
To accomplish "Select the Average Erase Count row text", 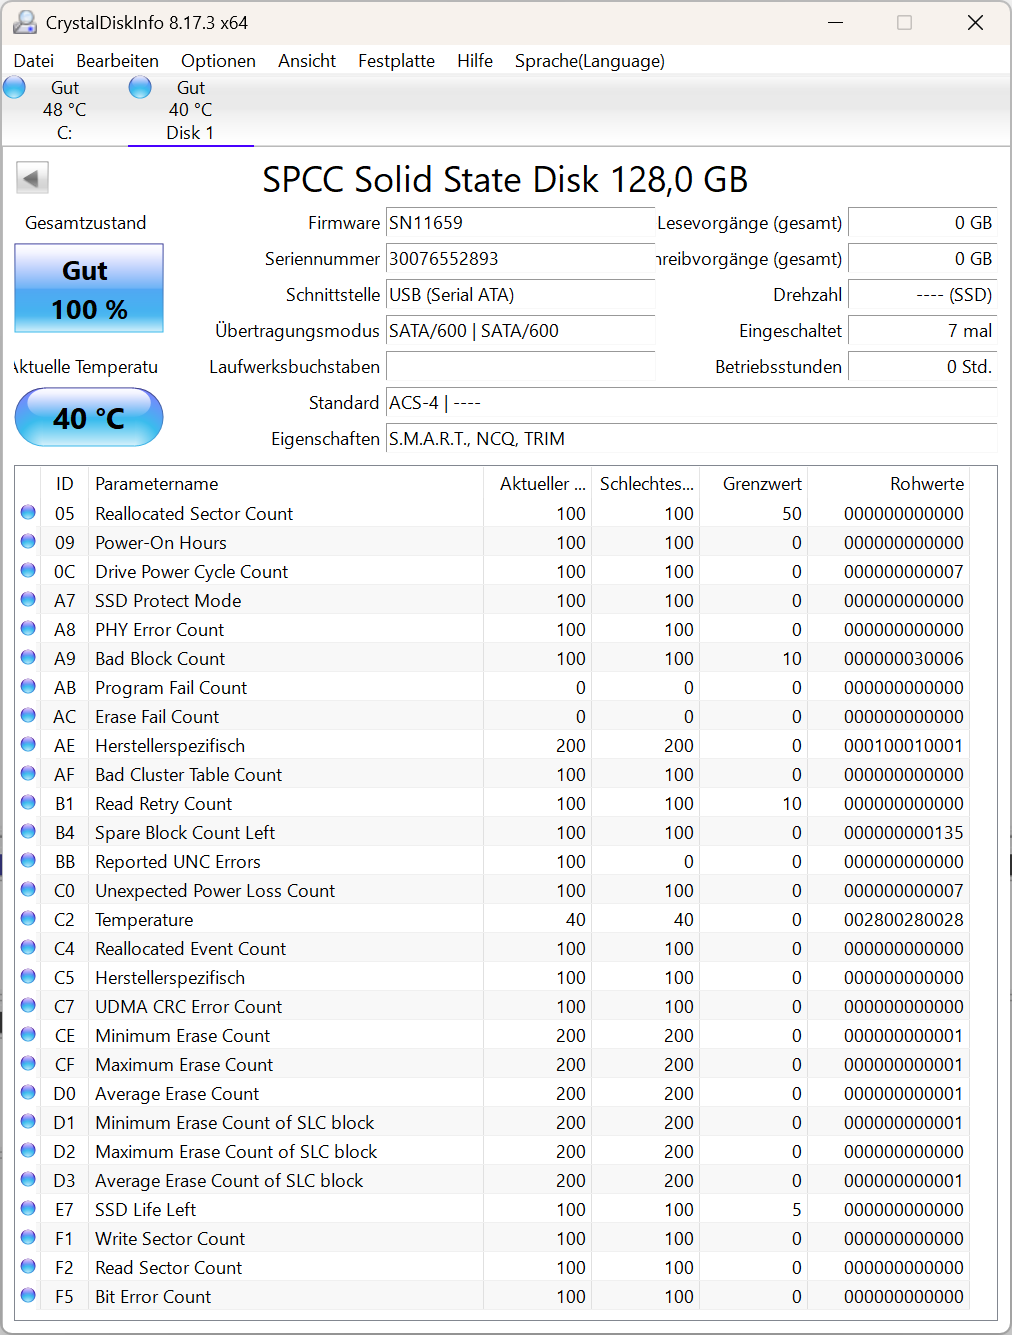I will click(x=177, y=1093).
